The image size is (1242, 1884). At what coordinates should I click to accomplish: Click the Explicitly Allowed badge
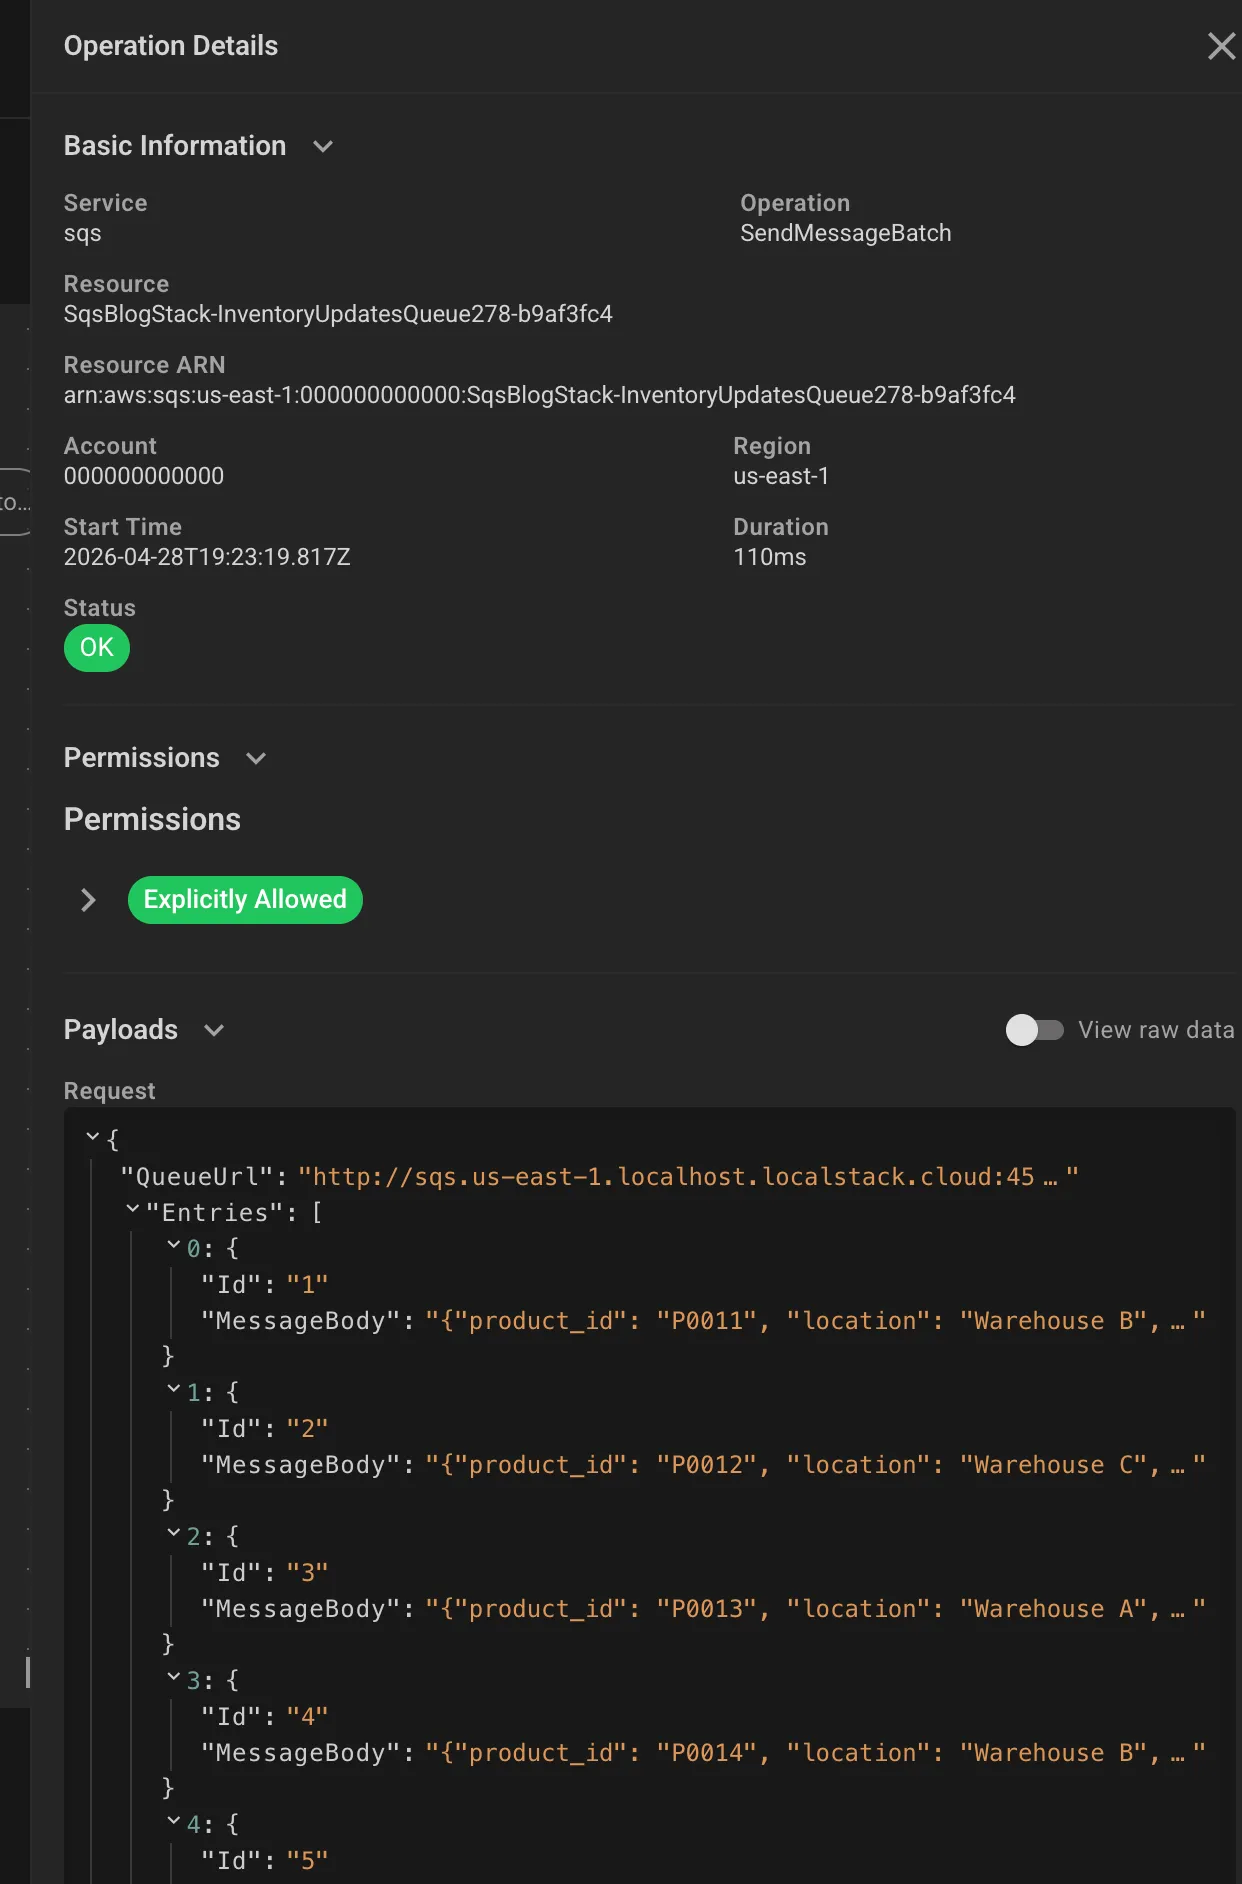click(245, 900)
